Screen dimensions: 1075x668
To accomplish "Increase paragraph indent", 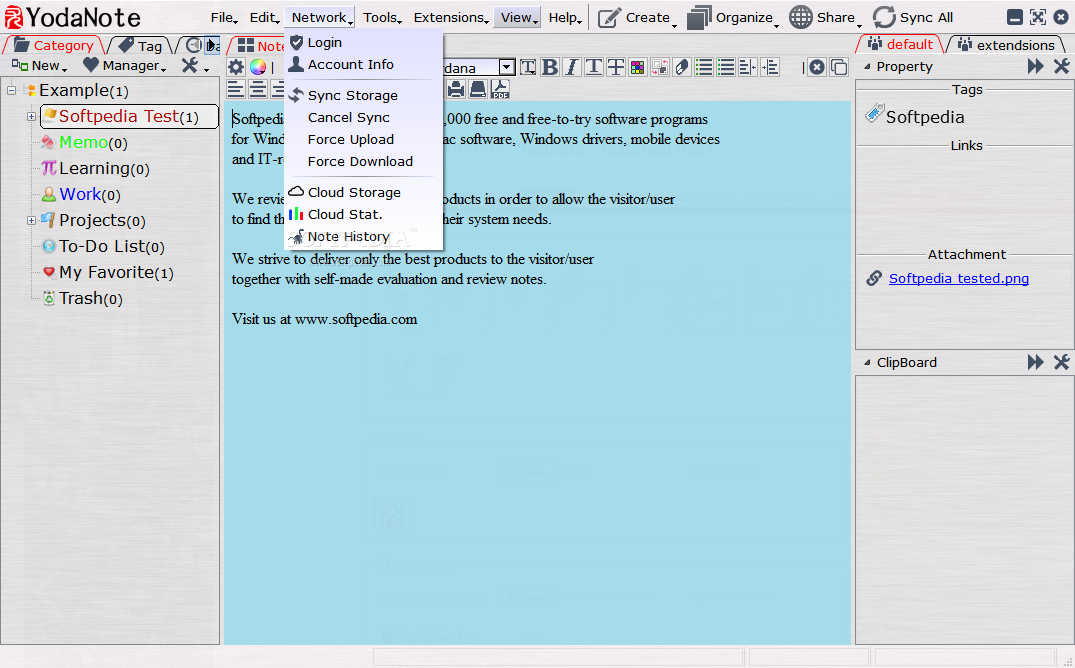I will click(x=770, y=67).
